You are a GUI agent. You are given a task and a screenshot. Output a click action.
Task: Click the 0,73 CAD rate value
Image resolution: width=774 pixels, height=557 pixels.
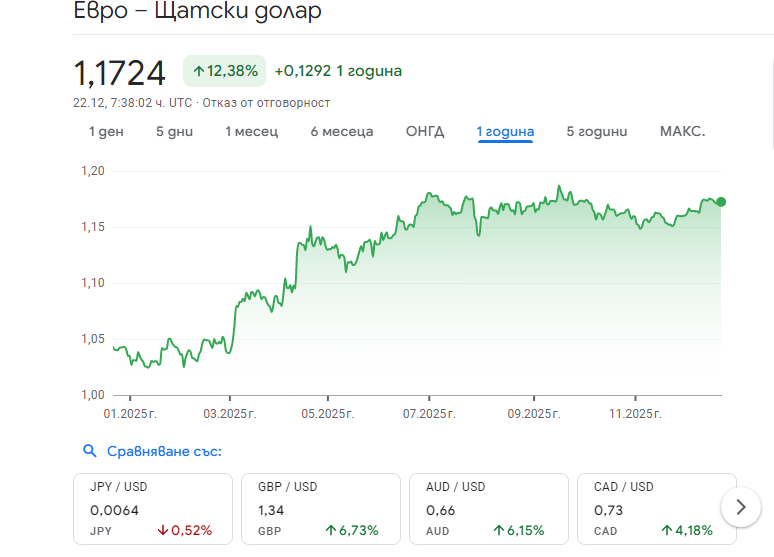(608, 510)
